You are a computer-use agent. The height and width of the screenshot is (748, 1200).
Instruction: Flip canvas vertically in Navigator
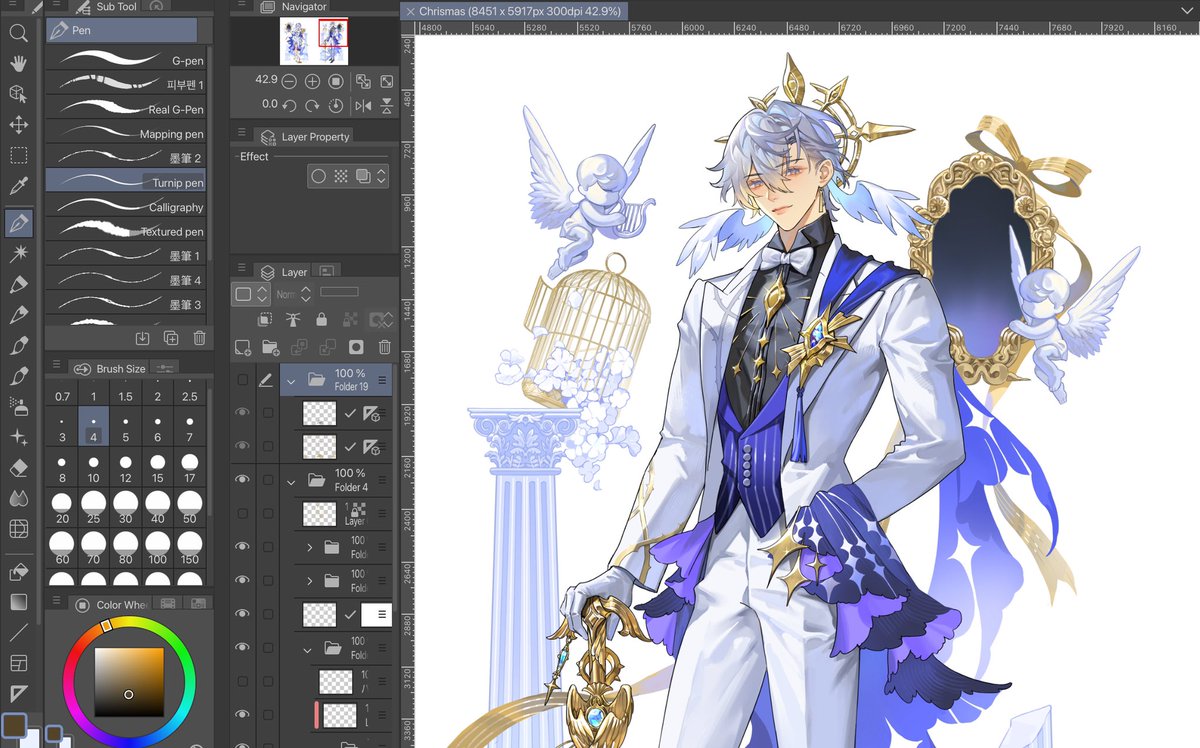386,105
